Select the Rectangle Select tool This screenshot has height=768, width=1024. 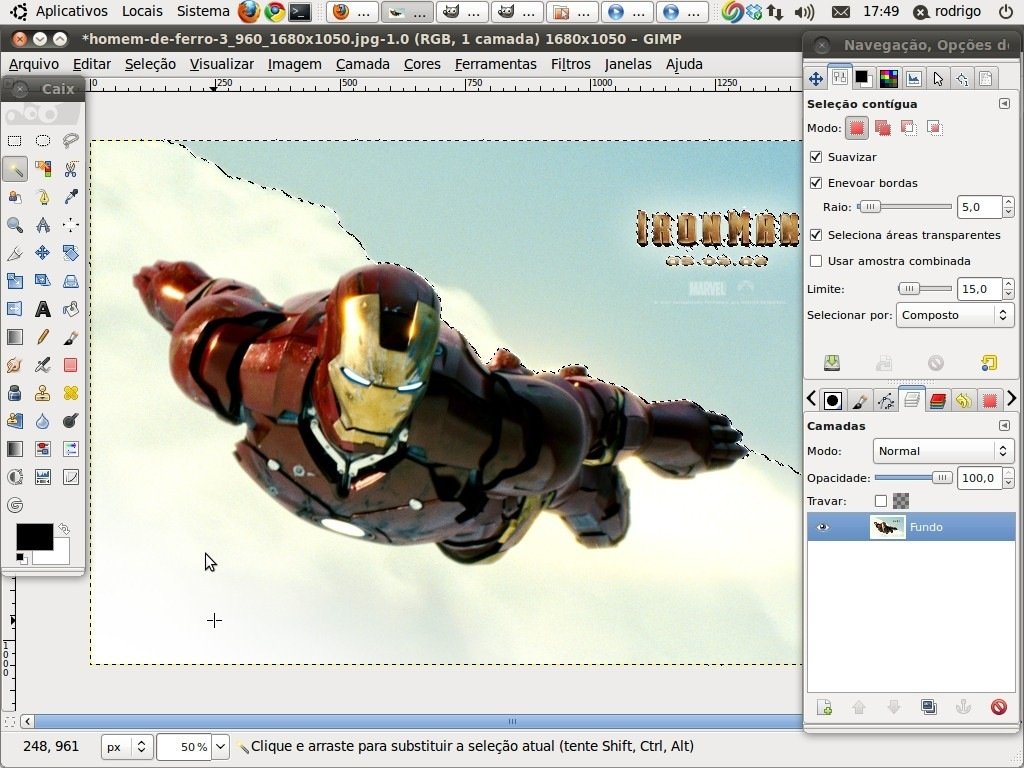(x=14, y=140)
